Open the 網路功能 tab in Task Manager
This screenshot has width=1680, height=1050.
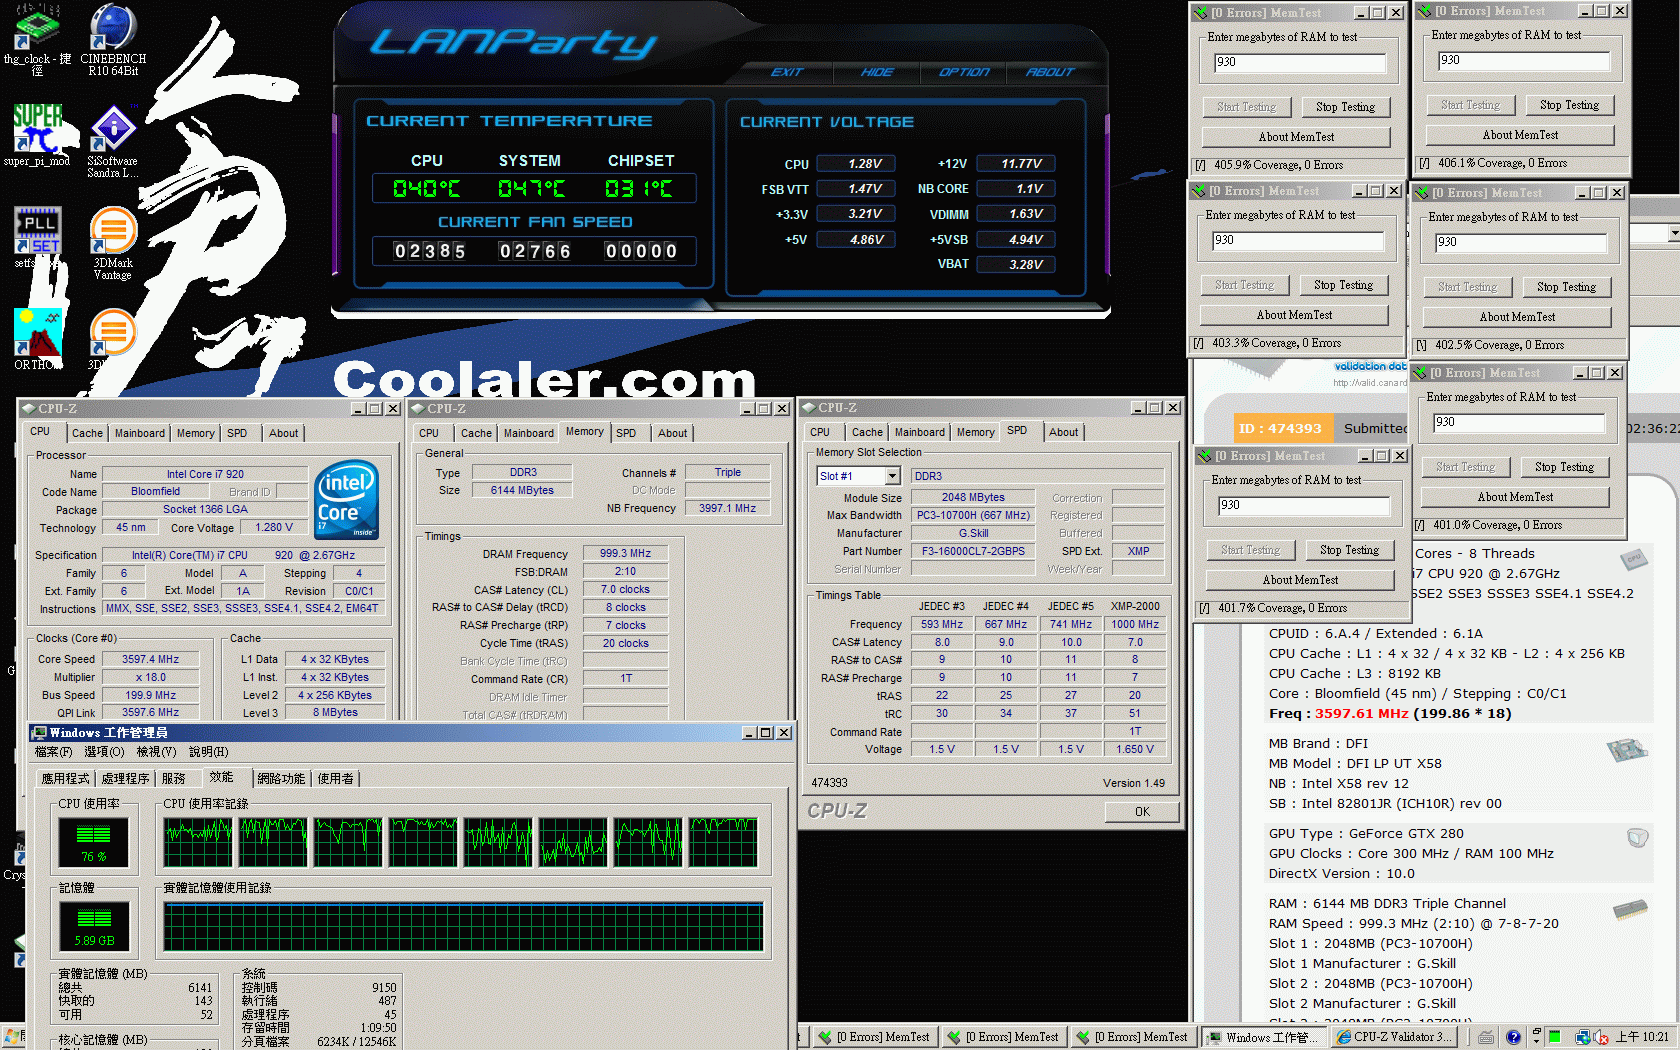pos(281,778)
